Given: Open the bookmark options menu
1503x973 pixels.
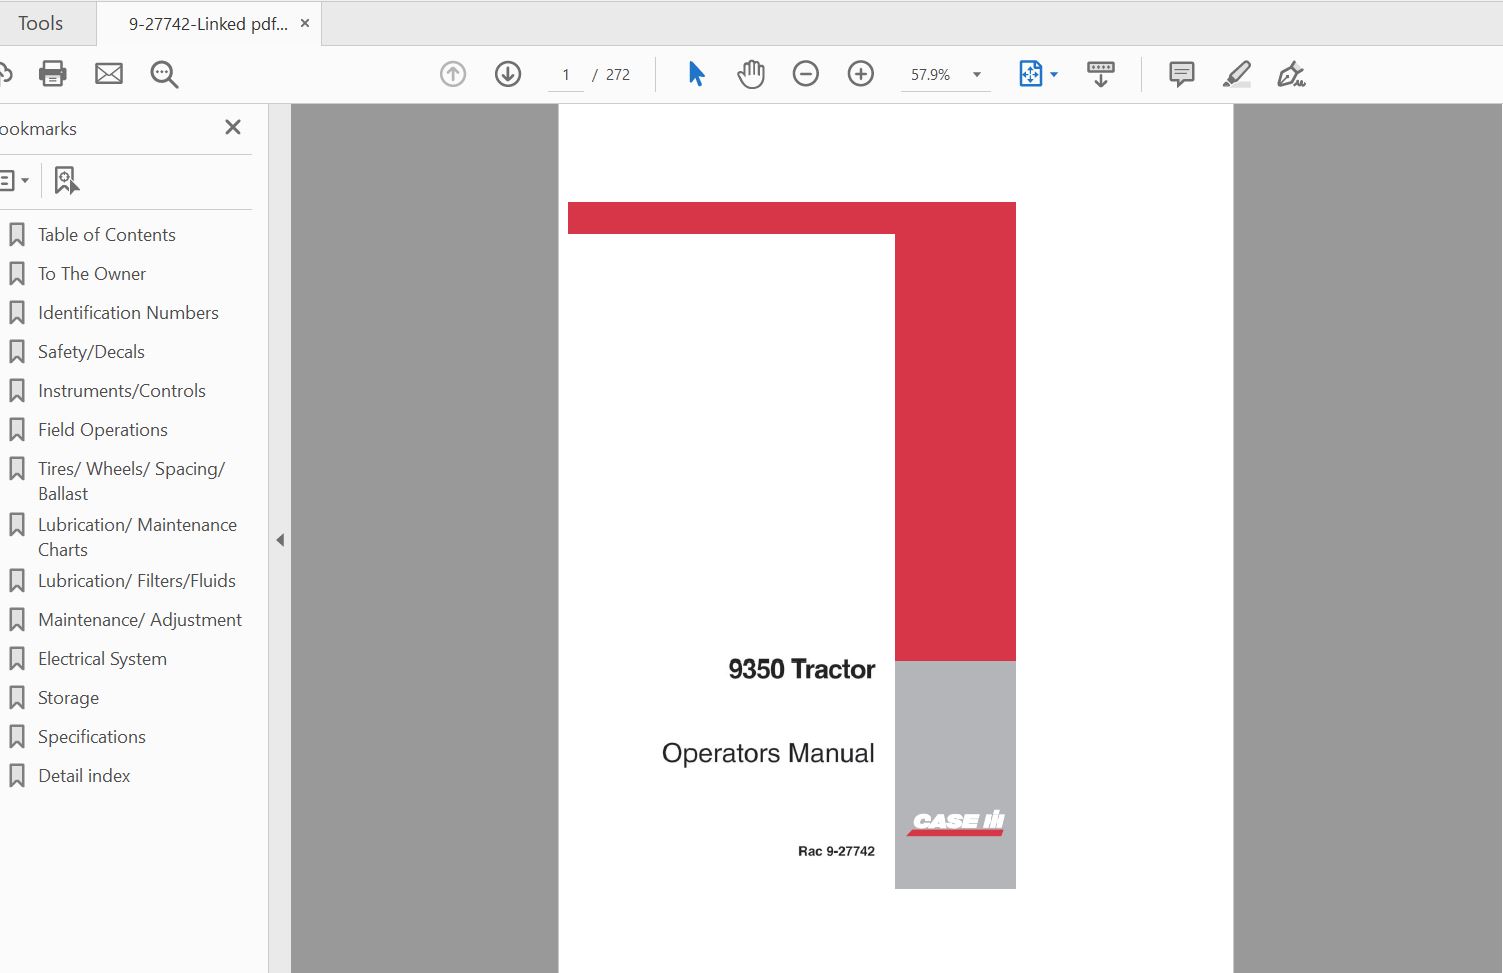Looking at the screenshot, I should point(16,180).
